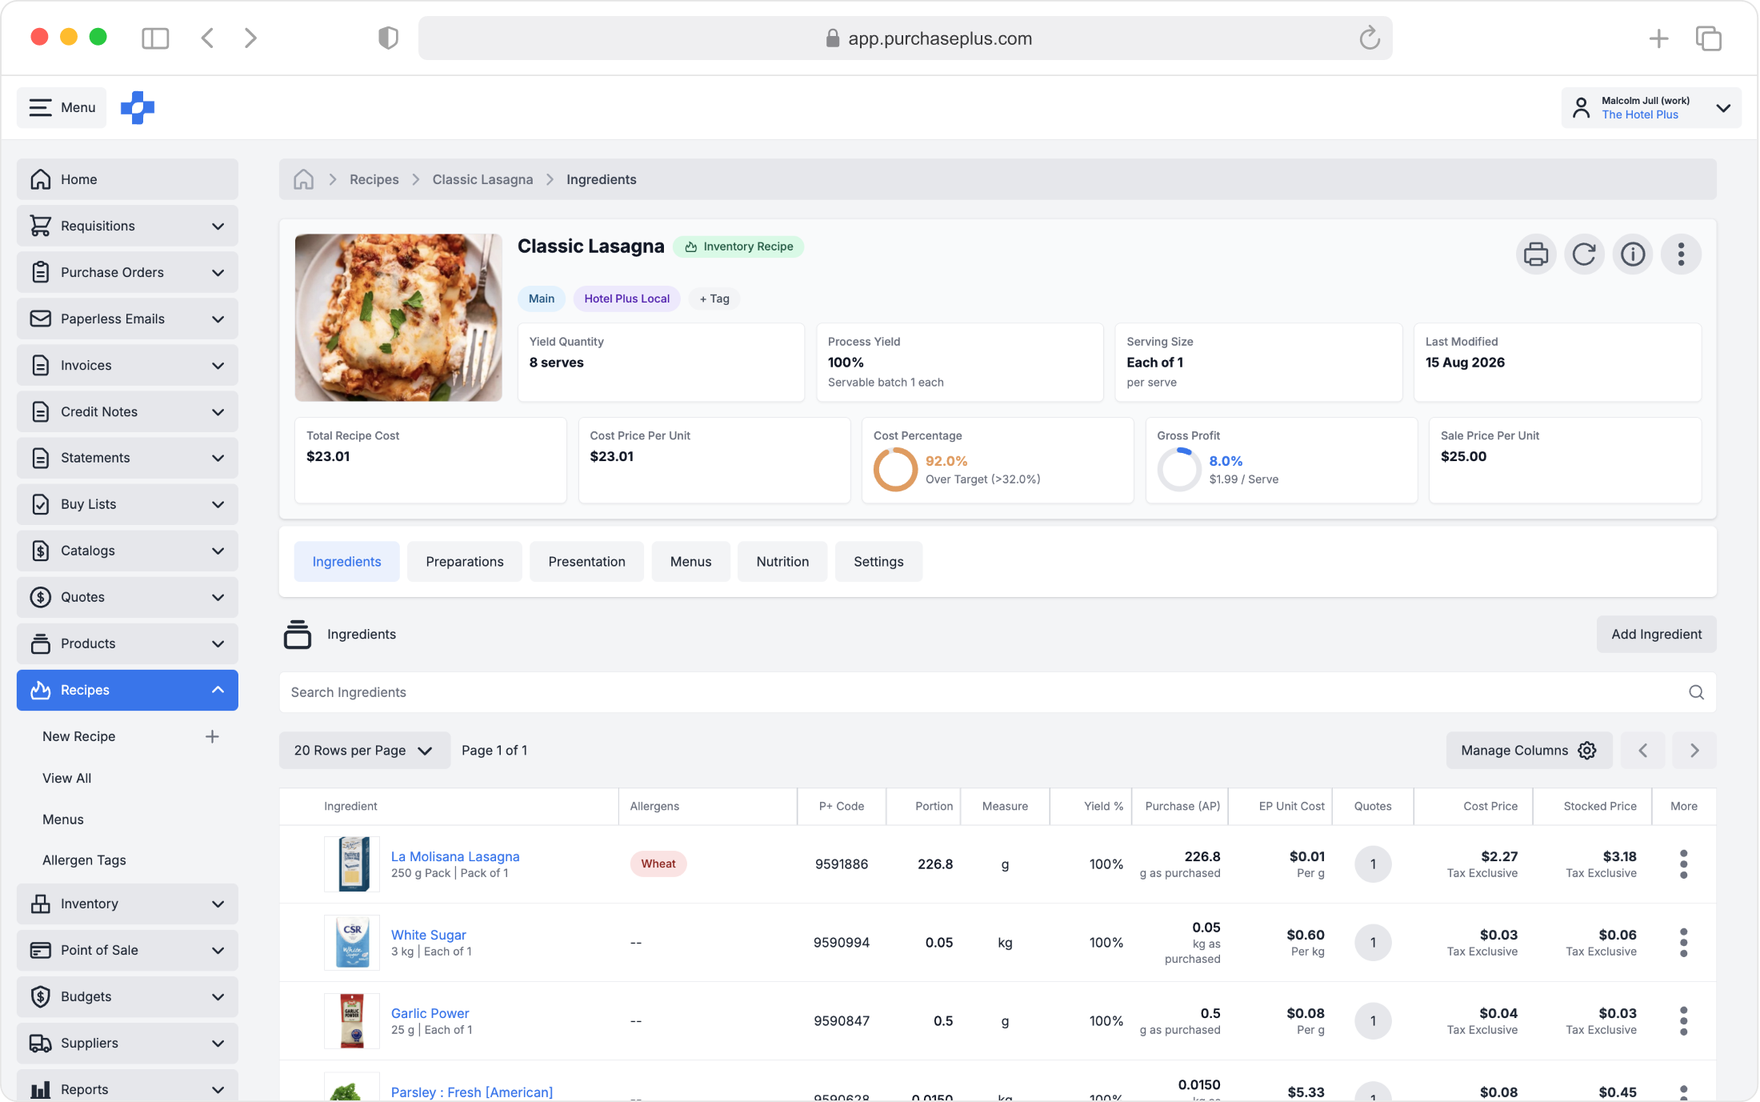Expand the Purchase Orders sidebar section
Viewport: 1760px width, 1102px height.
point(127,272)
